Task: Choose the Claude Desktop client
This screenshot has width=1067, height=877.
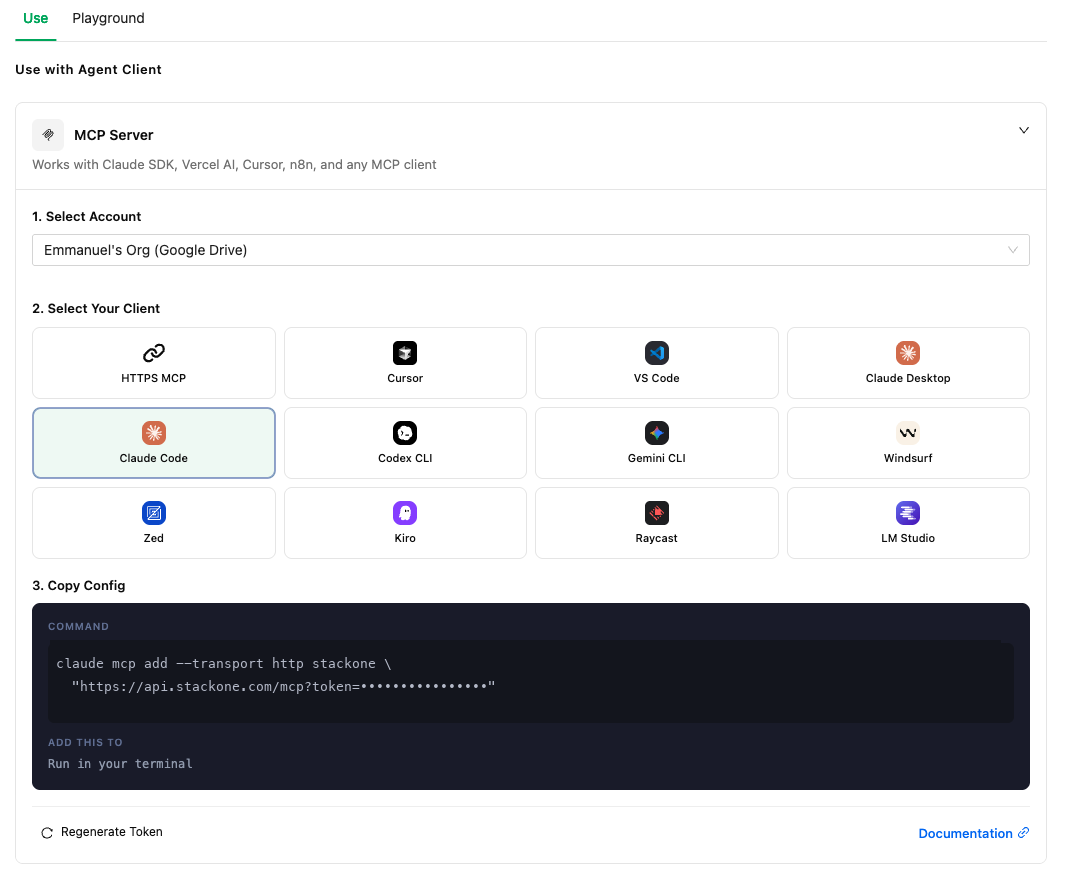Action: click(x=908, y=362)
